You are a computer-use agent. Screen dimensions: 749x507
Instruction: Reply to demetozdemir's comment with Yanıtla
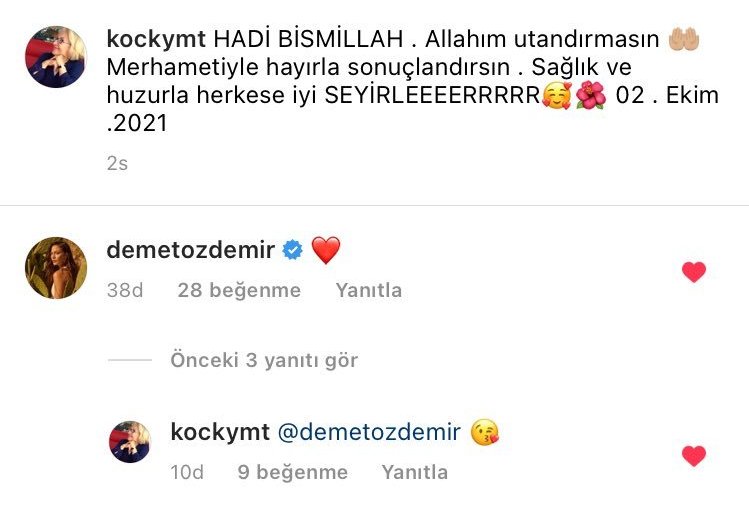(x=368, y=290)
